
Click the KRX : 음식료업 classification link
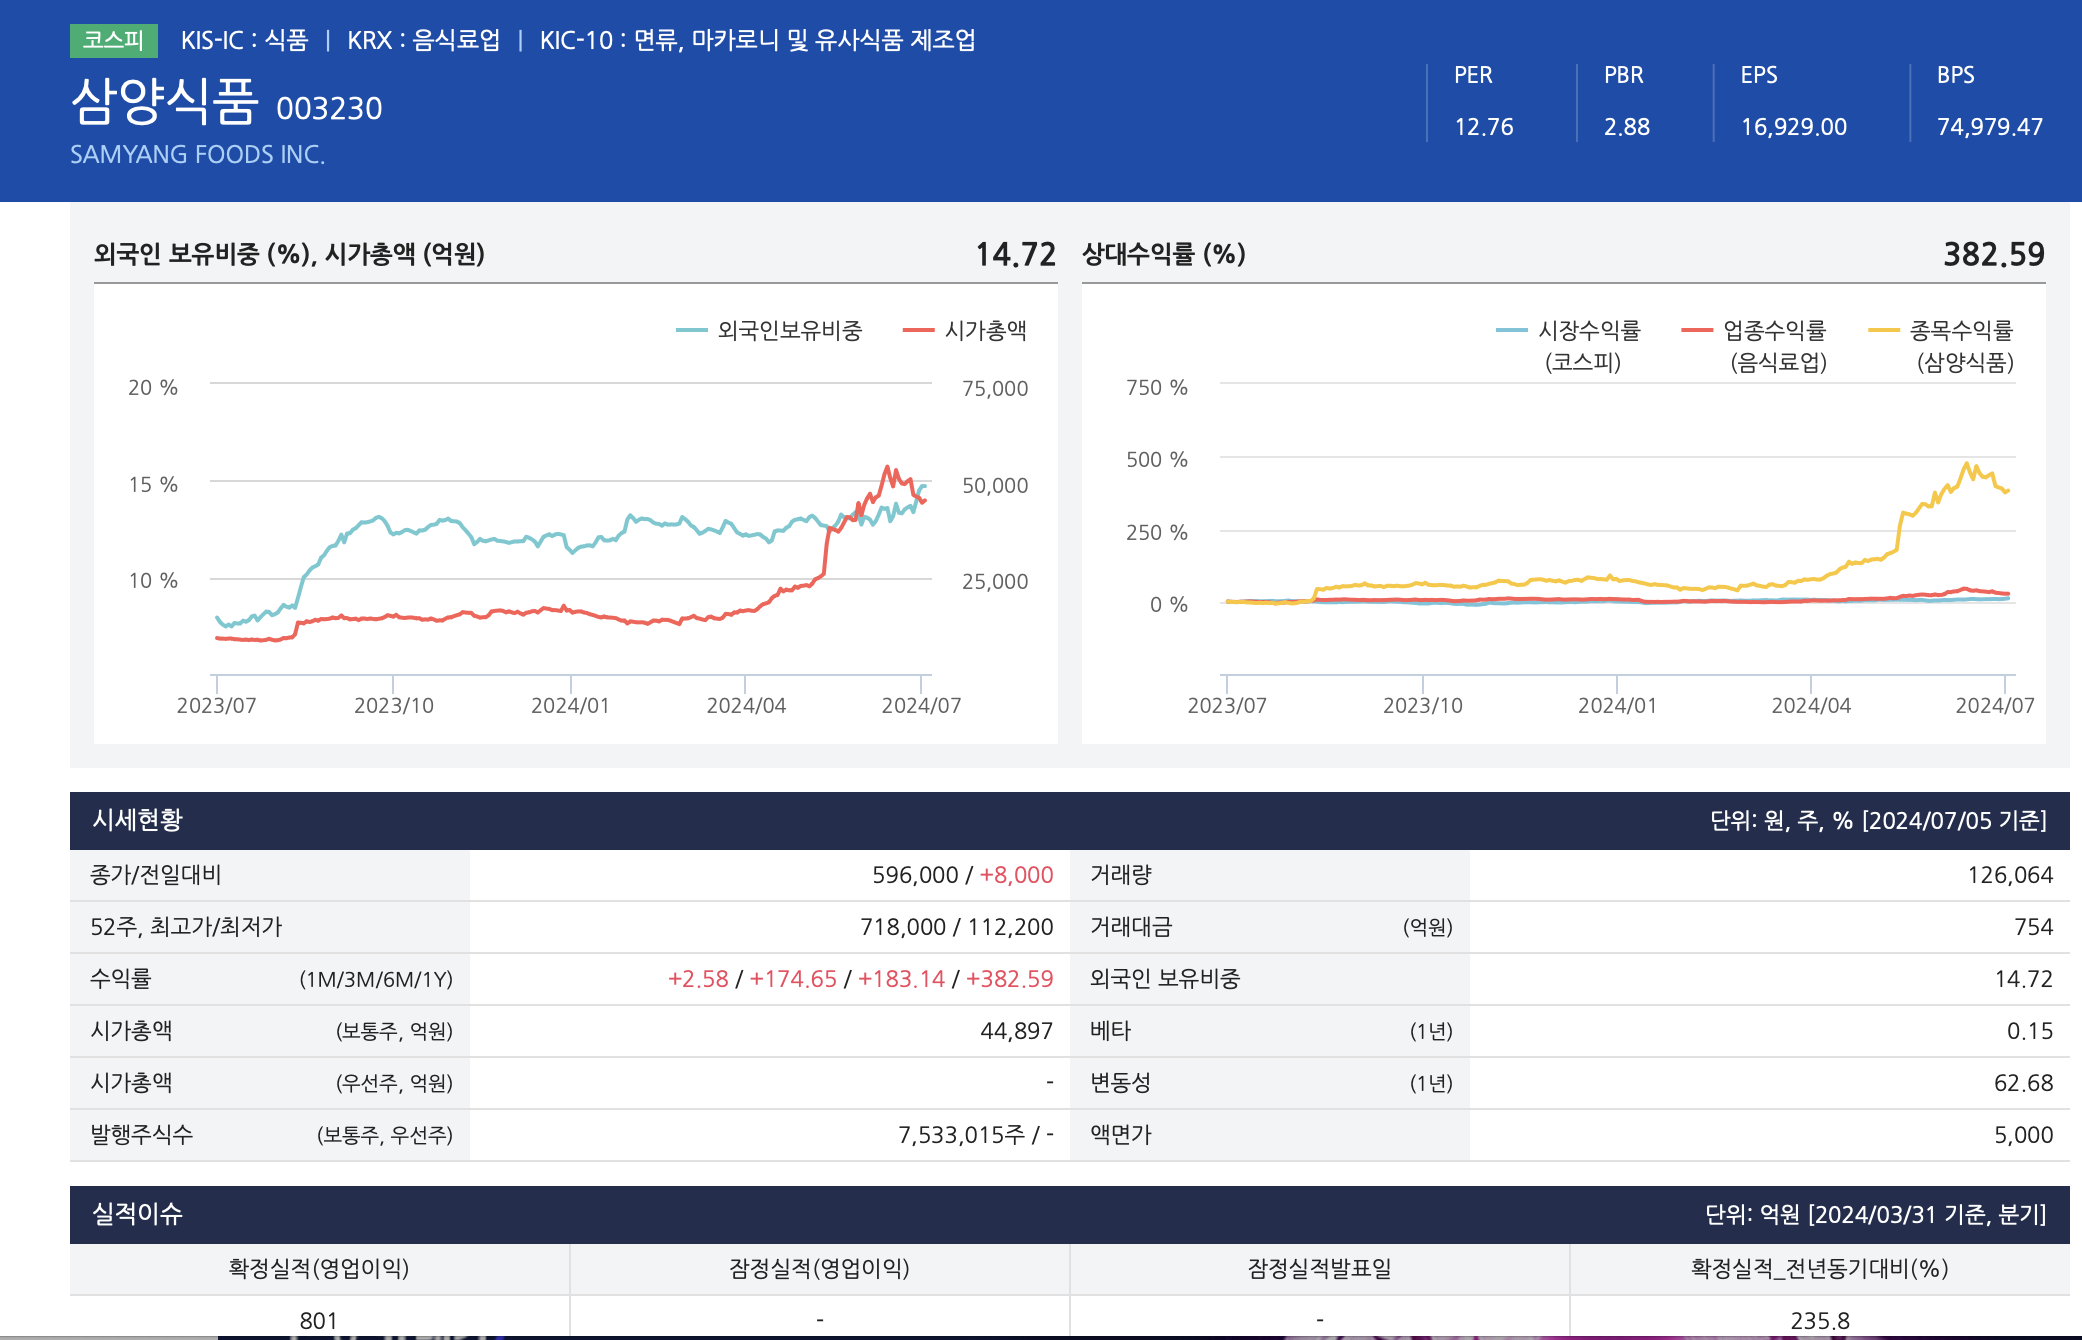pyautogui.click(x=423, y=40)
